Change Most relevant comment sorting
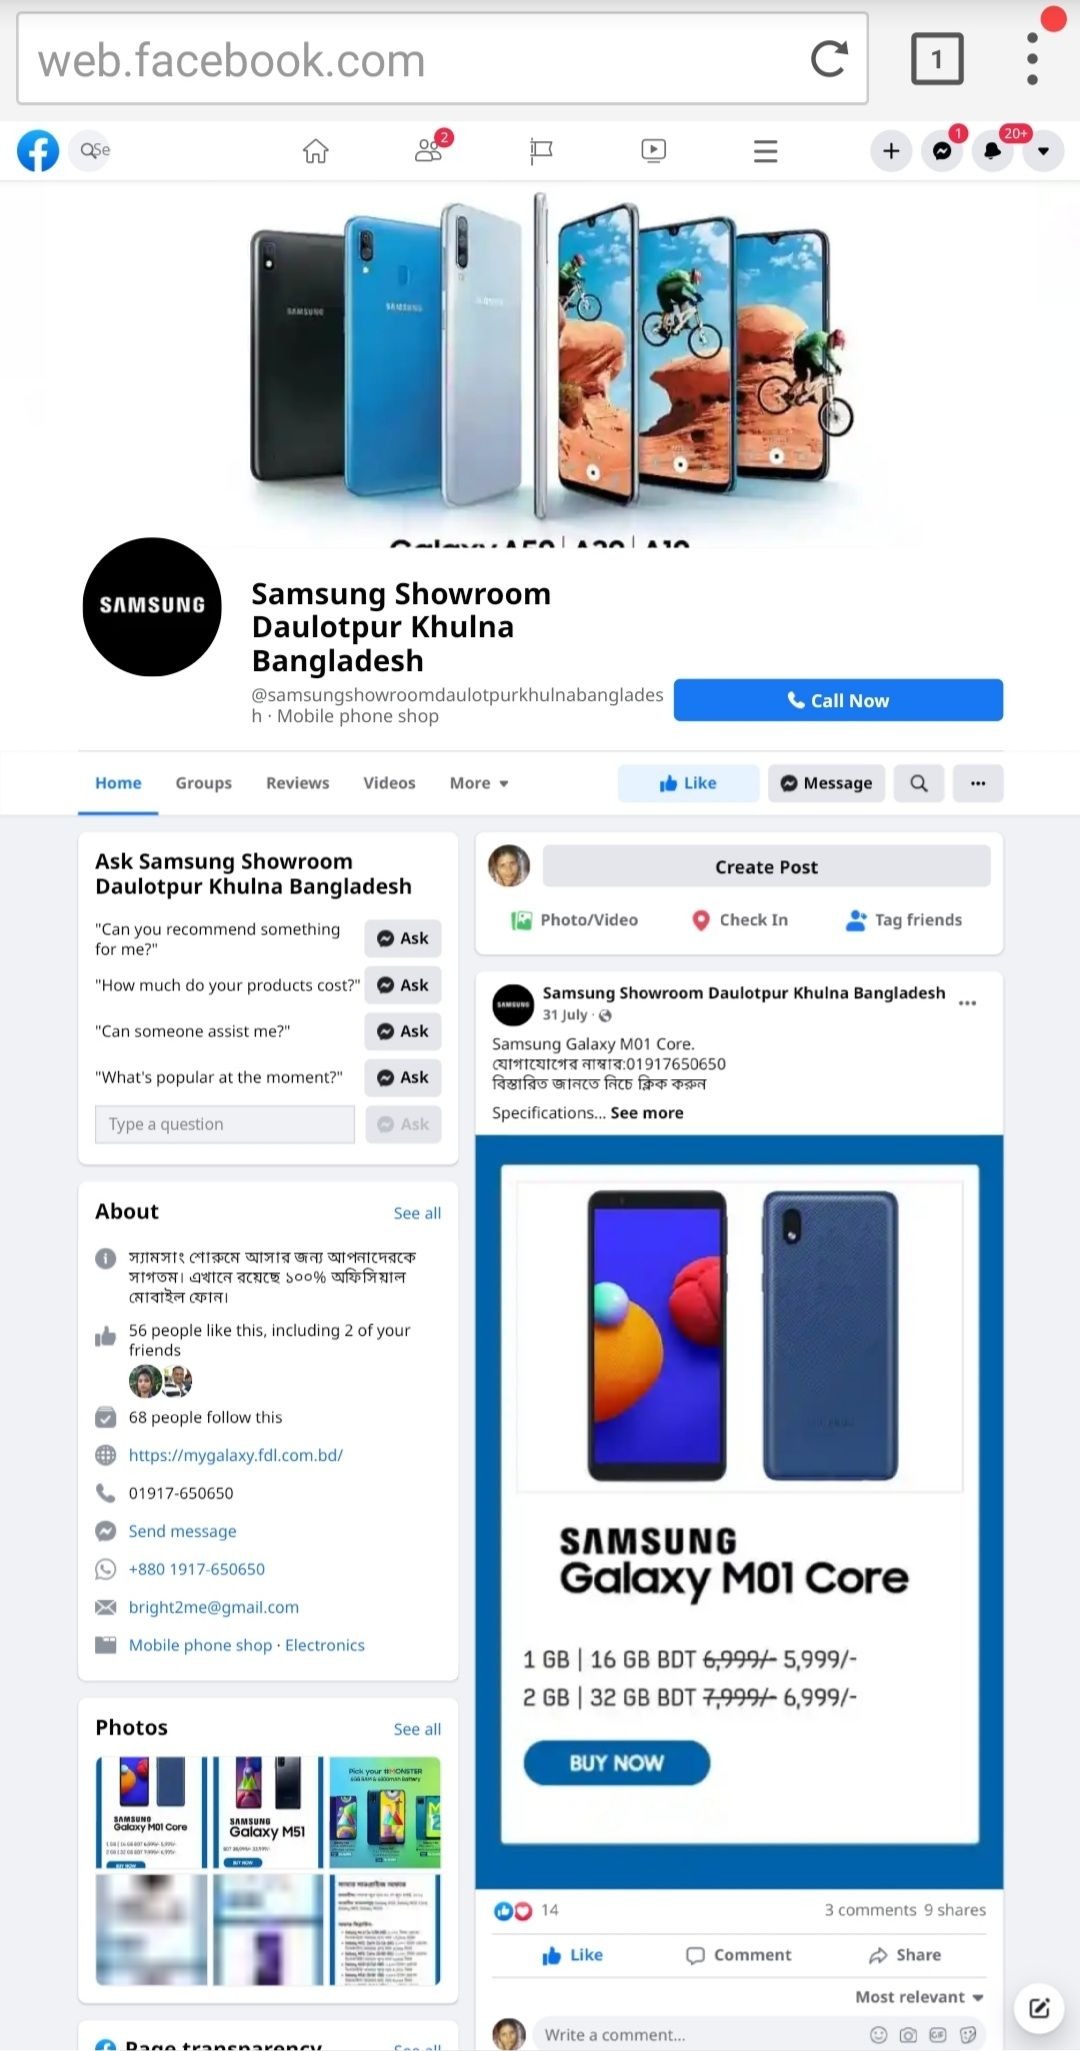Screen dimensions: 1080x2051 click(919, 1997)
